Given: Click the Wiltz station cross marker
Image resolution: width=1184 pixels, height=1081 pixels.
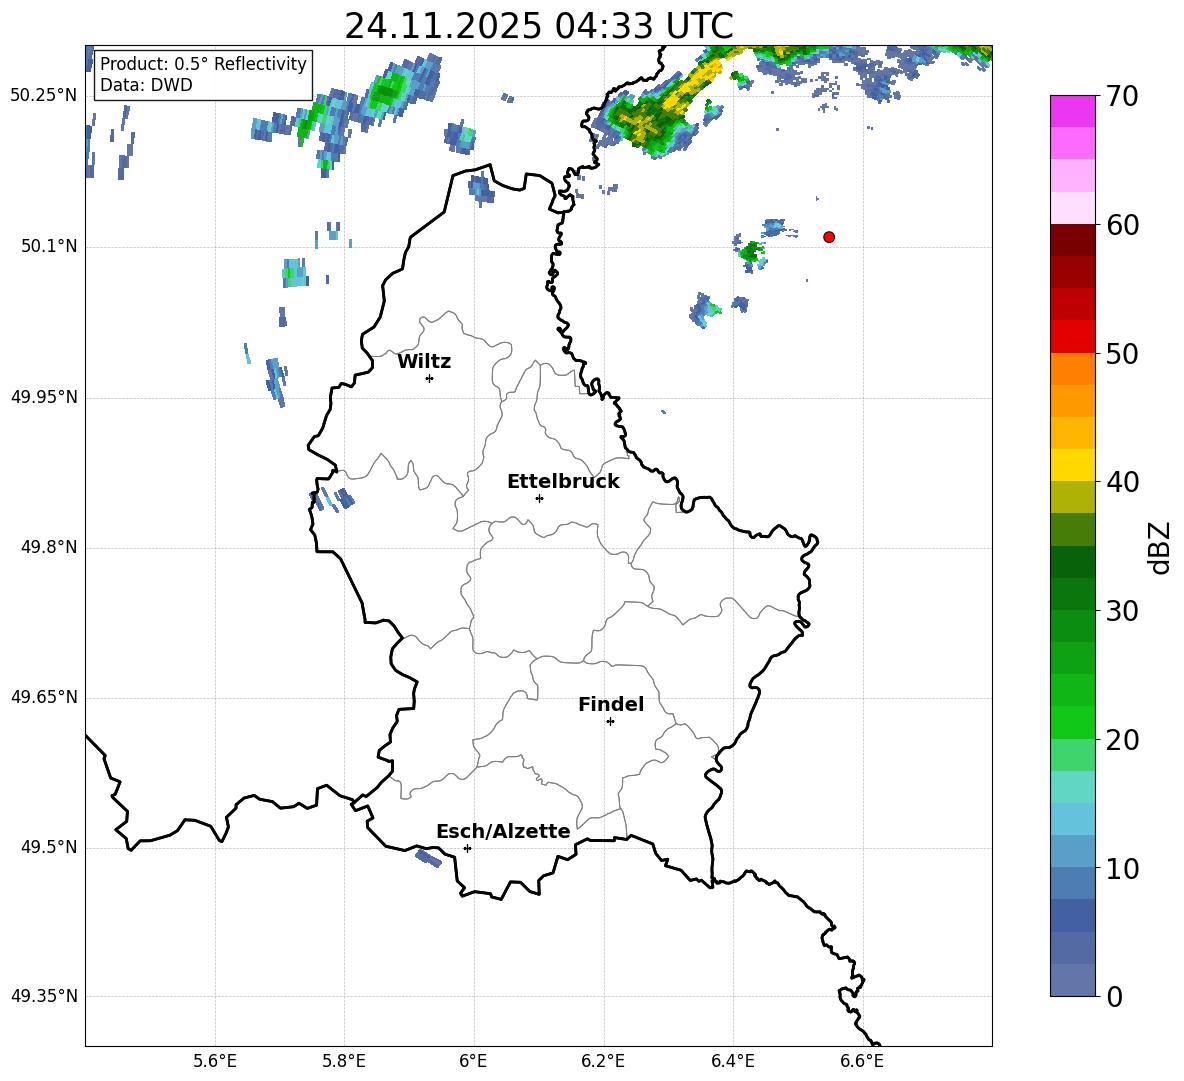Looking at the screenshot, I should click(x=429, y=378).
